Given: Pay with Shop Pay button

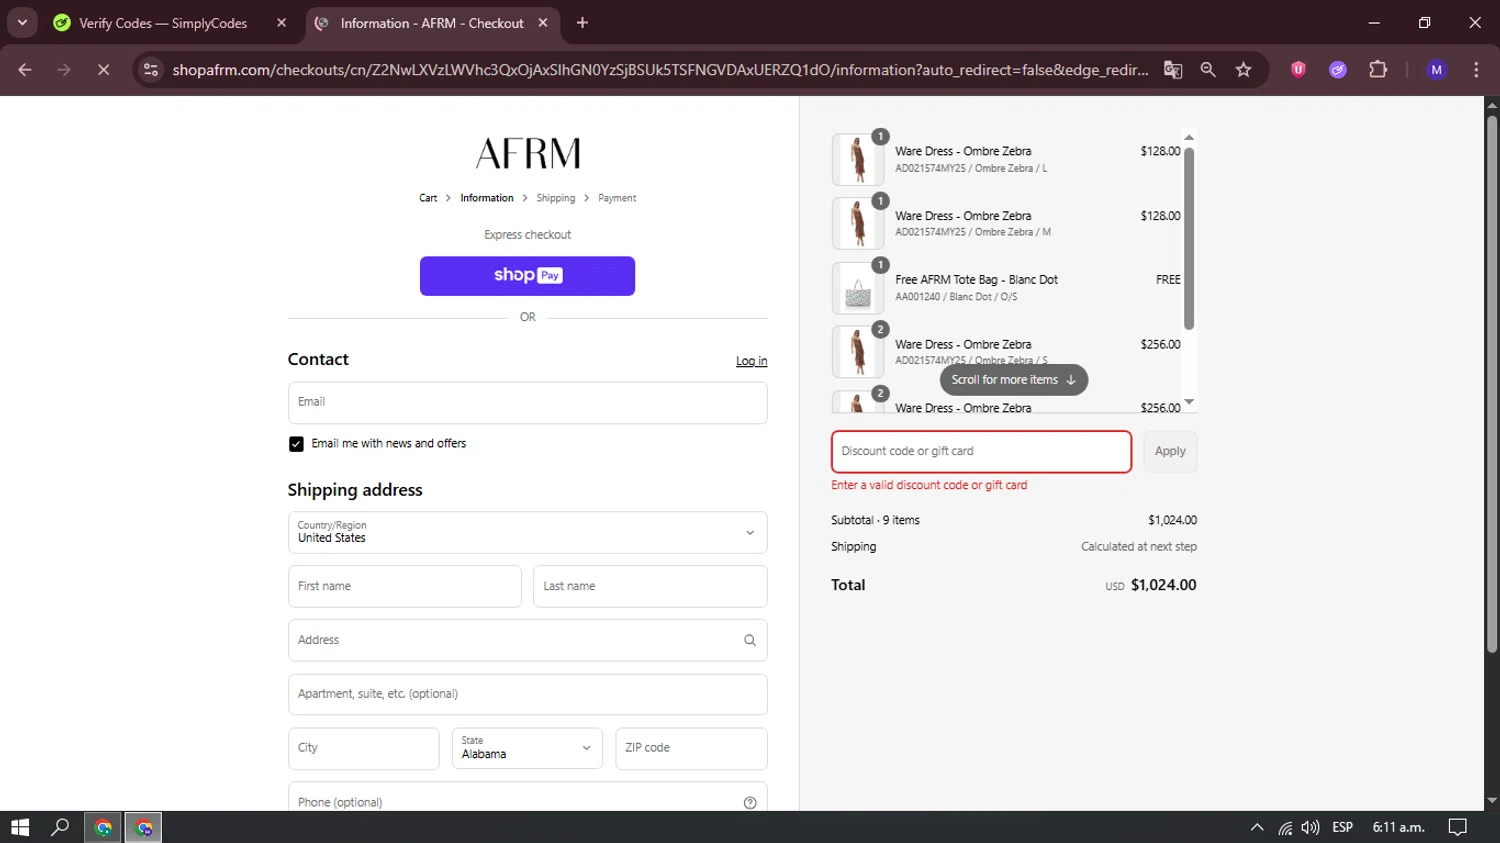Looking at the screenshot, I should (527, 276).
